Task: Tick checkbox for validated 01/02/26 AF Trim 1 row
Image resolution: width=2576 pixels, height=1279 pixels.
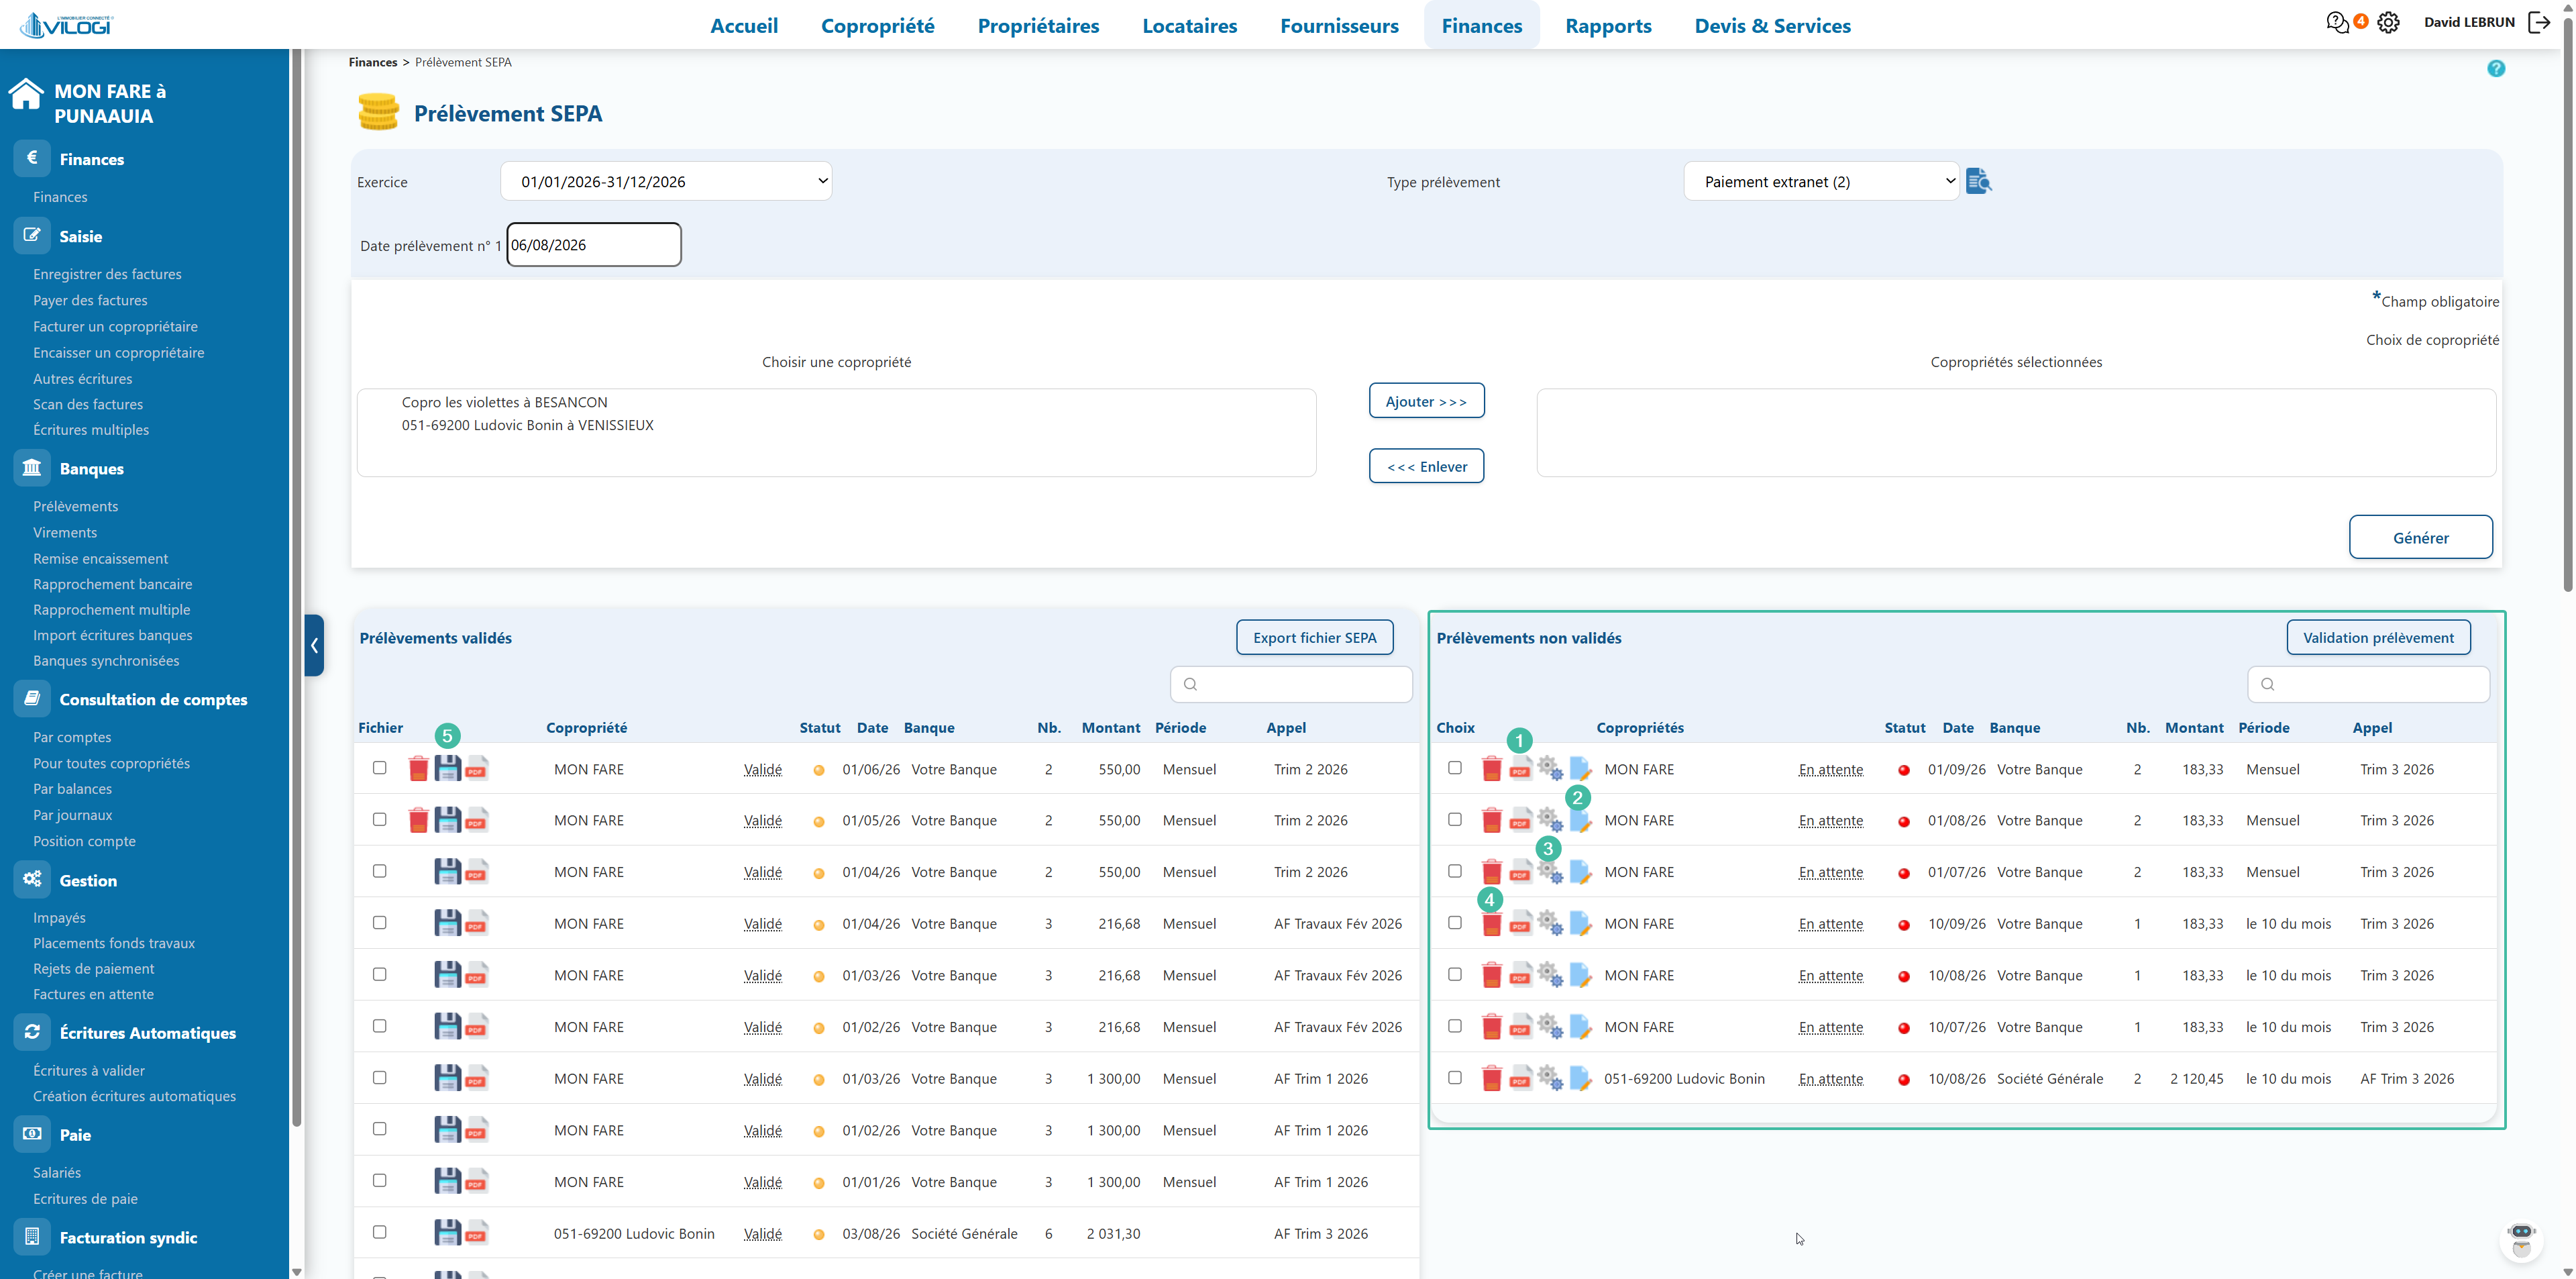Action: (379, 1129)
